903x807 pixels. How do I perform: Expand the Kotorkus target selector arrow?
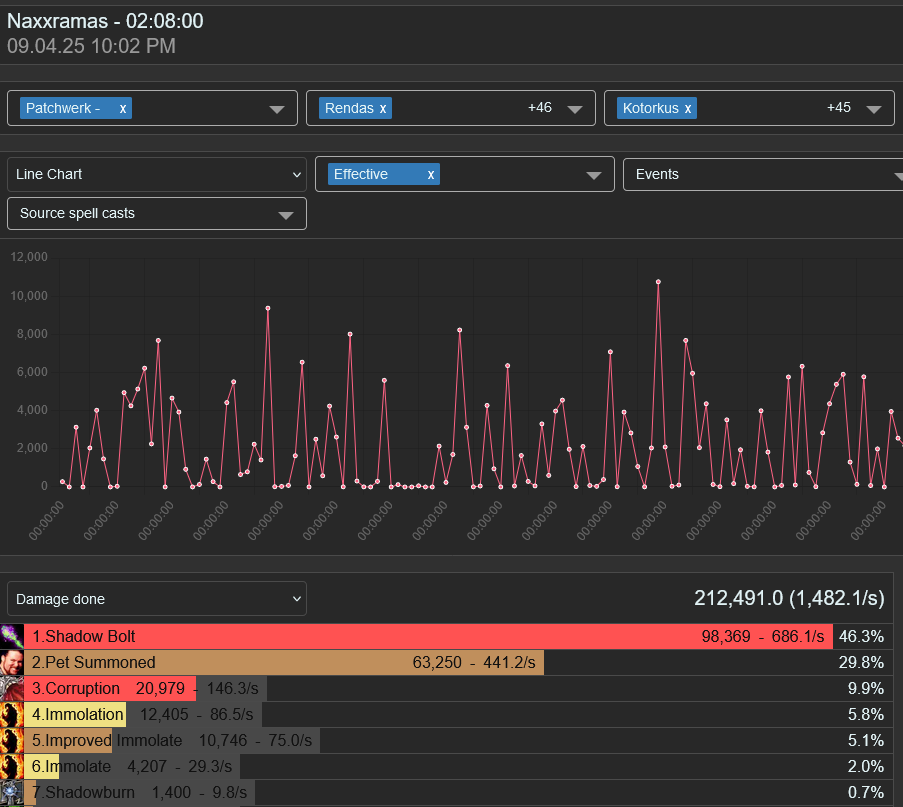click(874, 109)
